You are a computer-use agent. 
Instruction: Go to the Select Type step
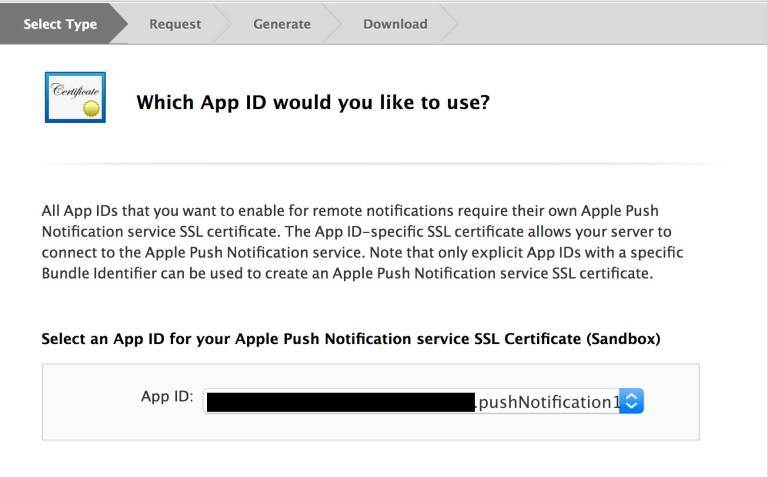[x=60, y=24]
